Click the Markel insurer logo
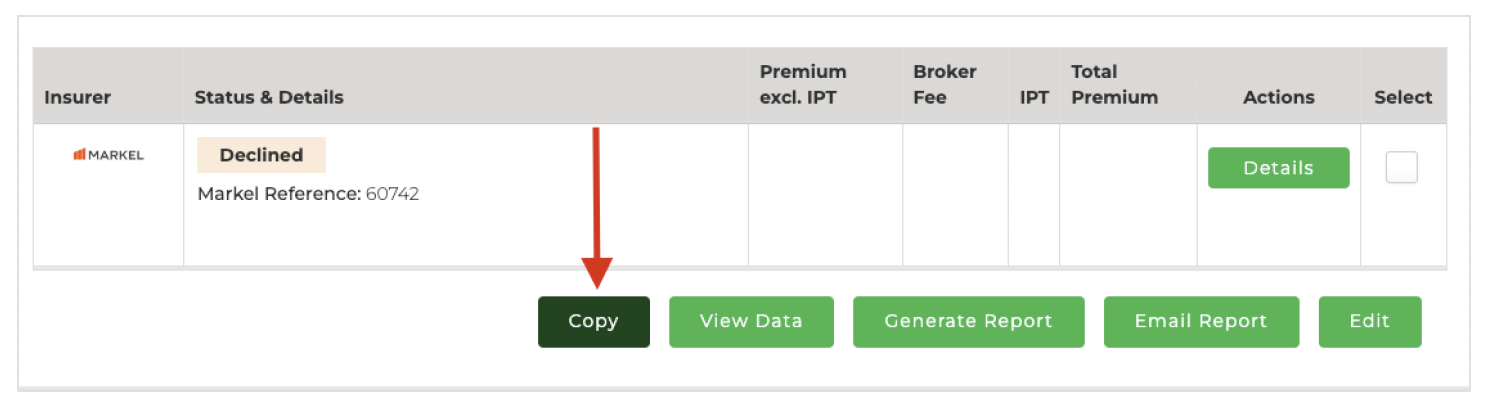This screenshot has width=1490, height=408. point(108,155)
